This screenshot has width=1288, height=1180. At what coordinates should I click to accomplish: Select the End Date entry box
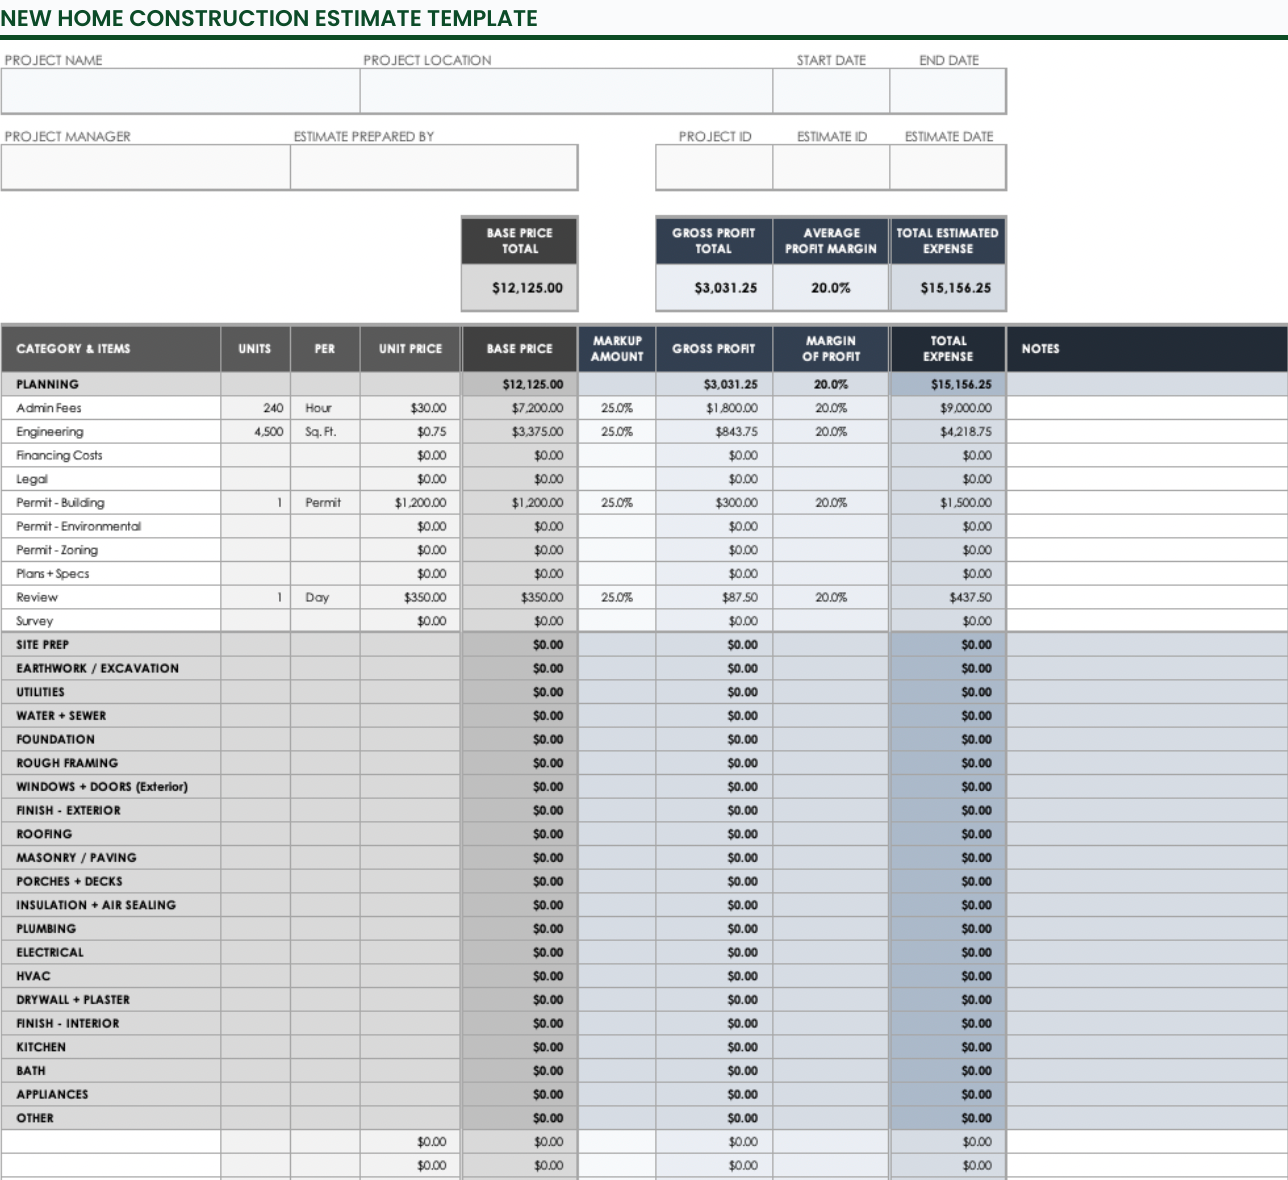[947, 91]
